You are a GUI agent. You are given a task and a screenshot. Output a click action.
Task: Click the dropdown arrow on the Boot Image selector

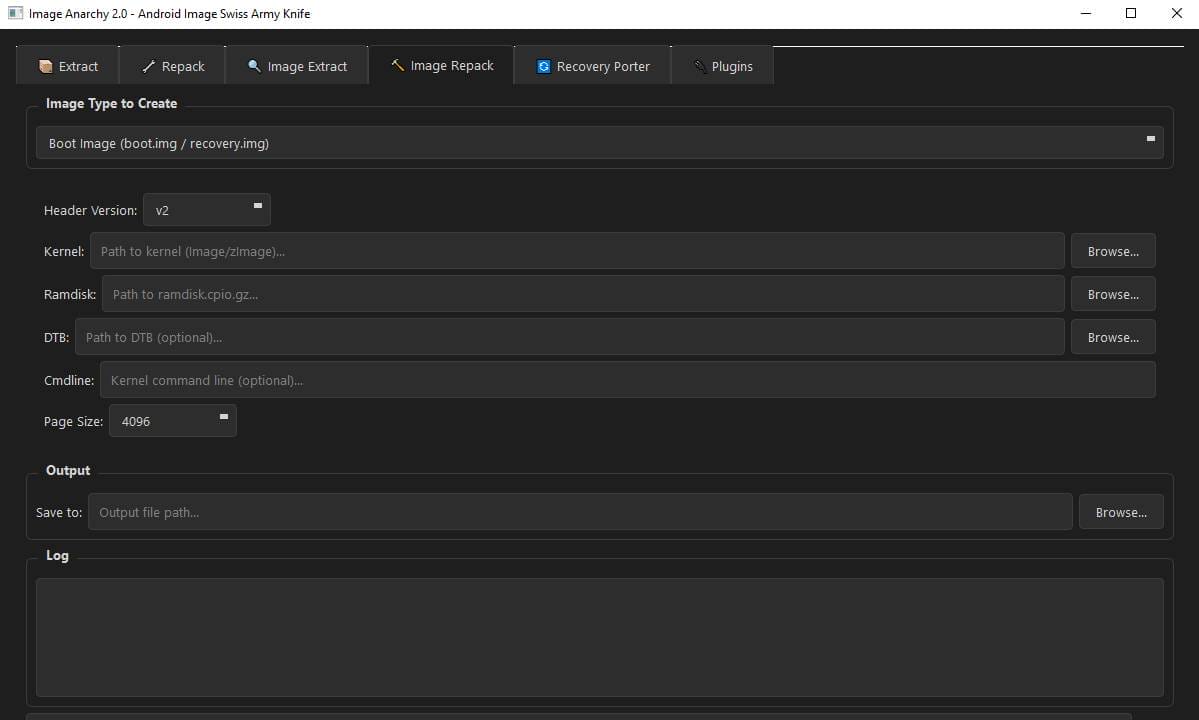(x=1149, y=141)
